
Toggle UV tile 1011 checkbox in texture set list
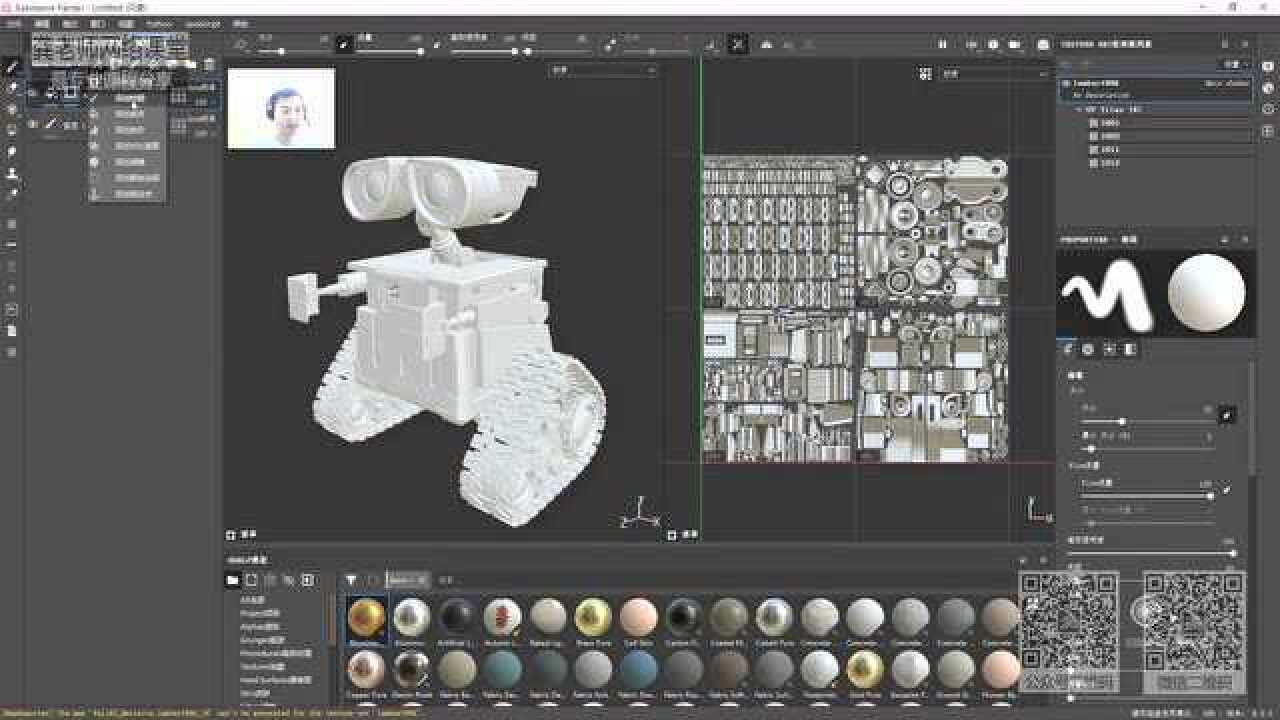coord(1093,149)
